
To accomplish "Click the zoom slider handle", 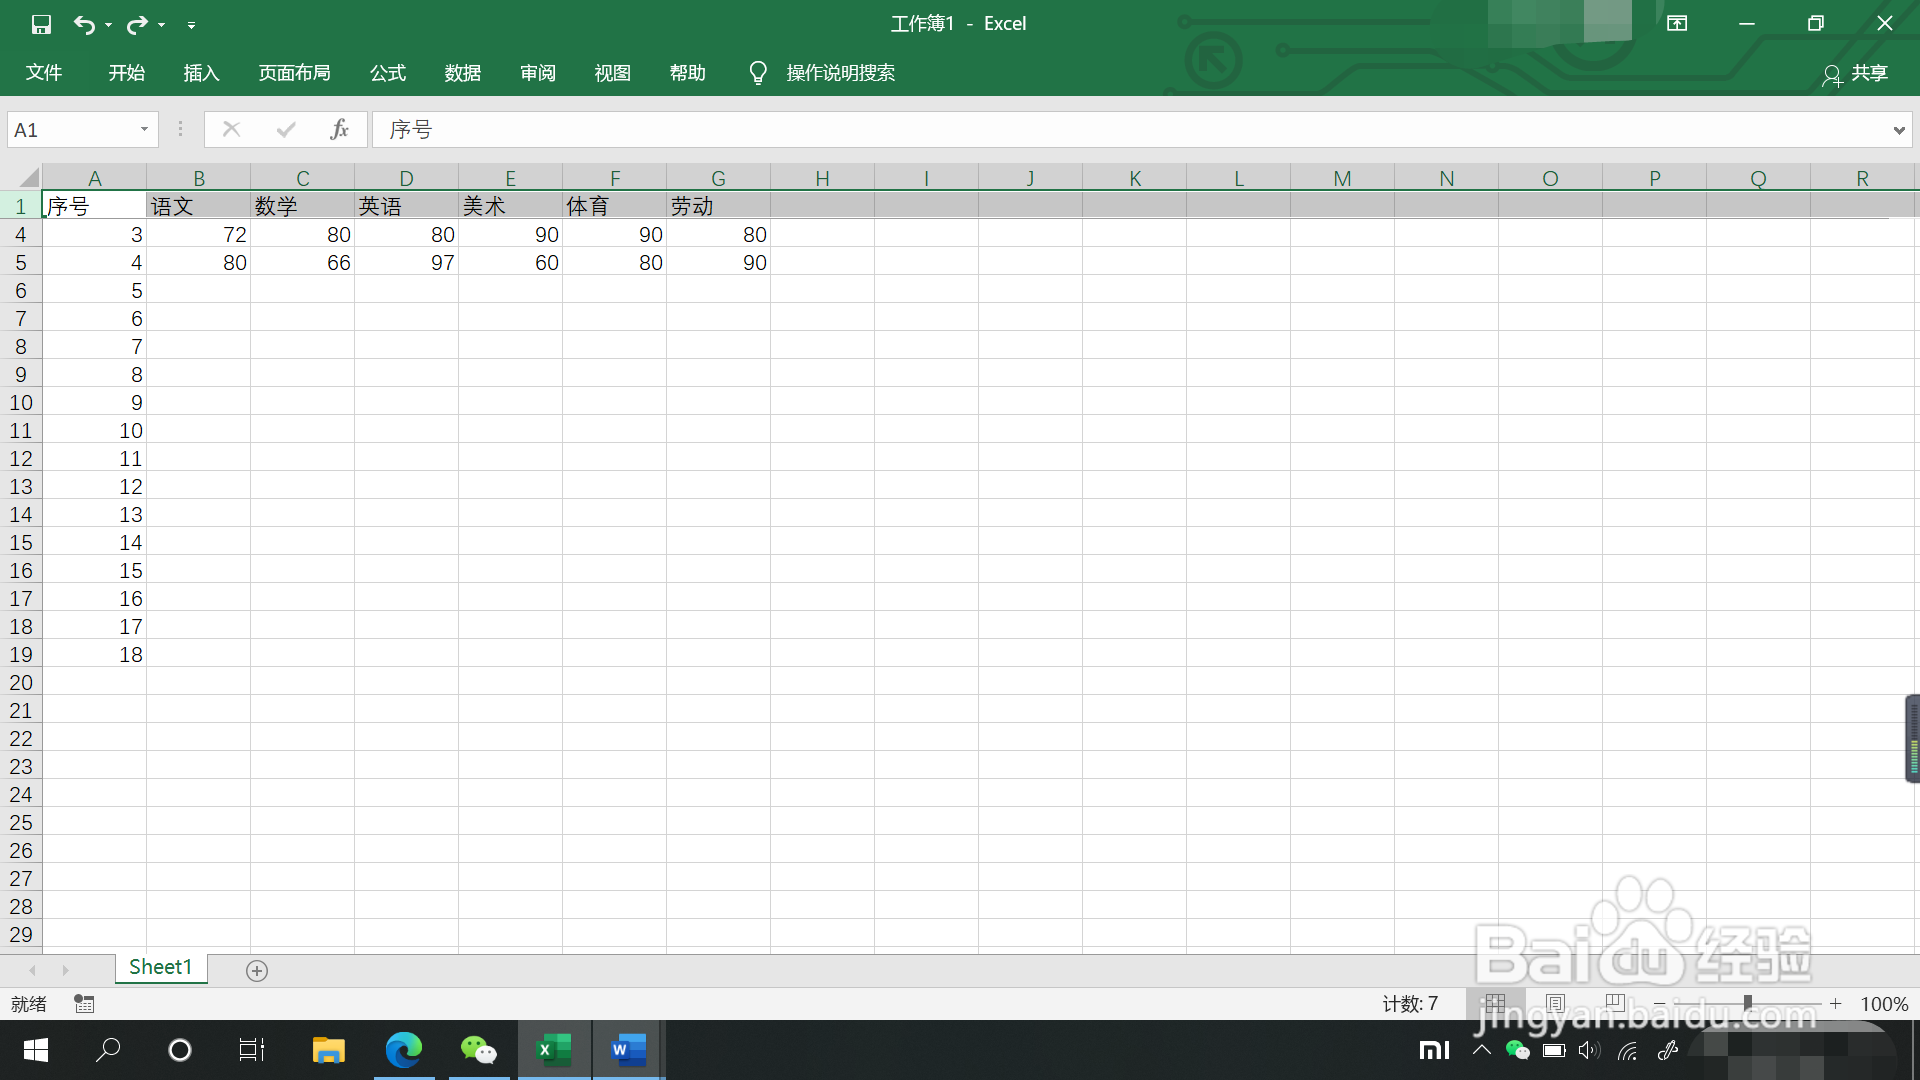I will click(x=1747, y=1003).
